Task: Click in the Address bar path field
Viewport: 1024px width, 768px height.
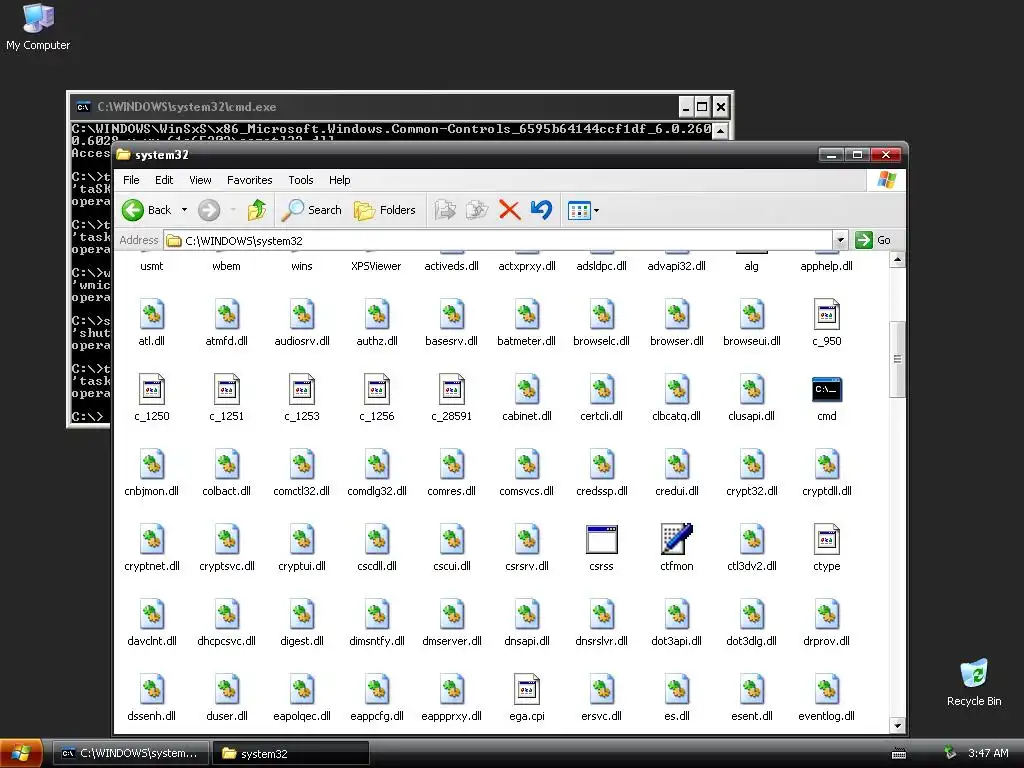Action: pos(499,240)
